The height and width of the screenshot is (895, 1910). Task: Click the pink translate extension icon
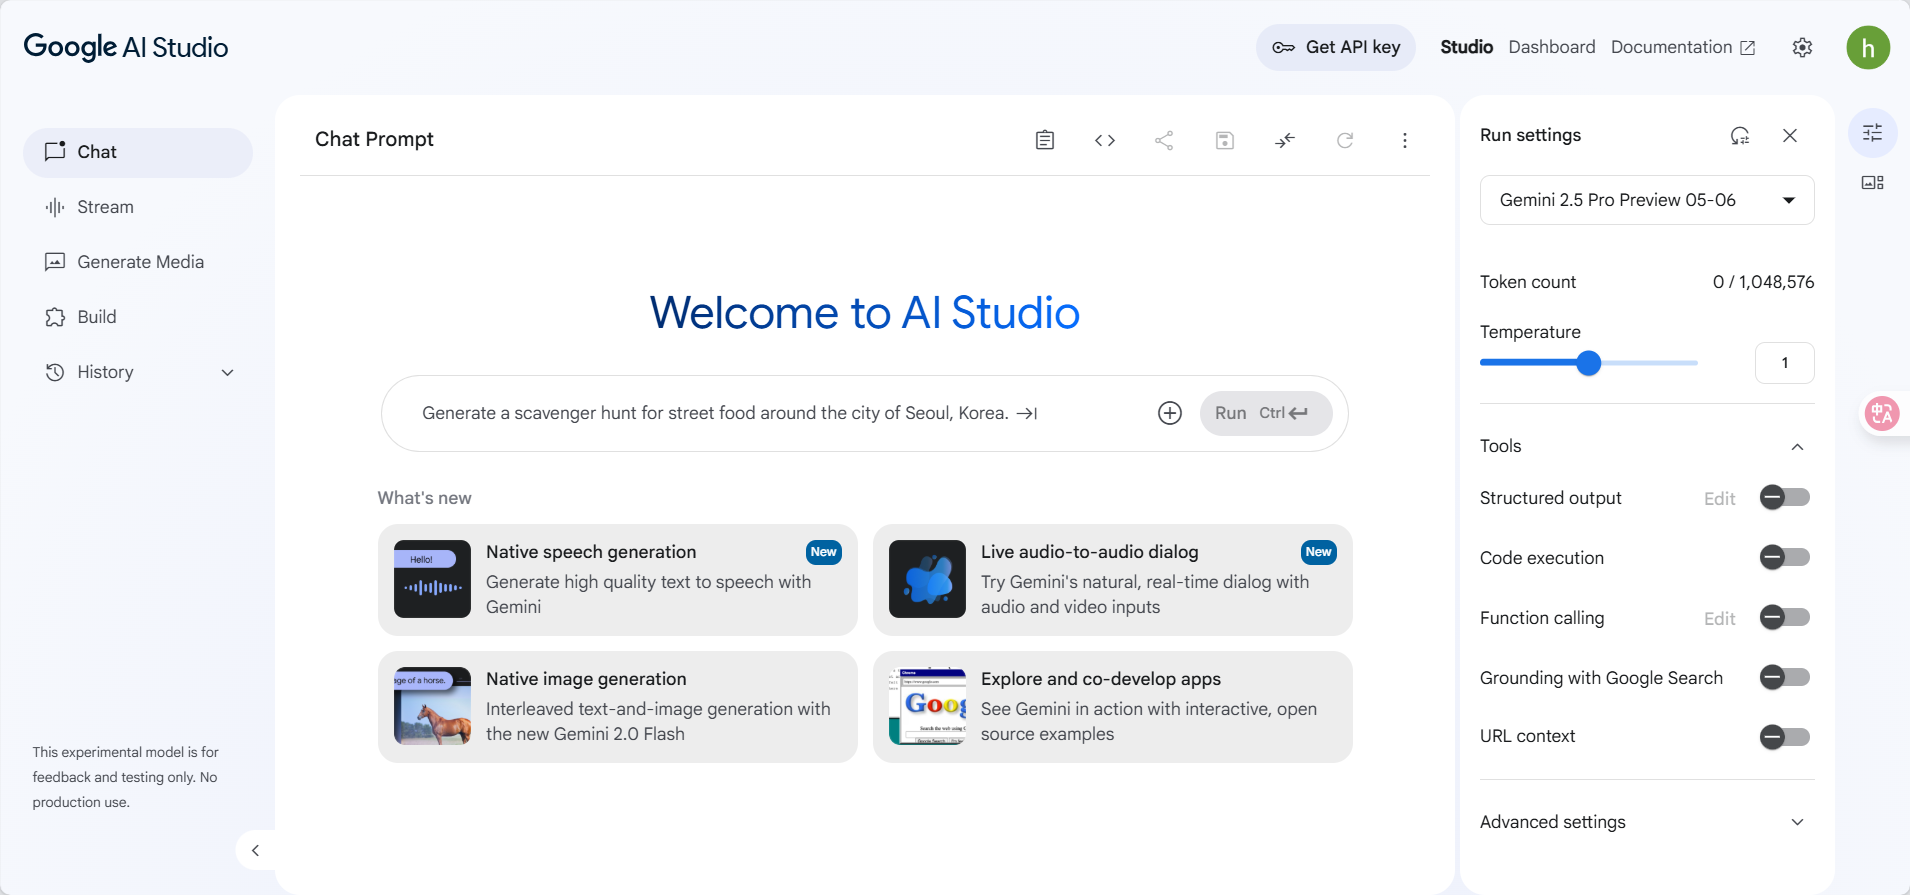point(1882,413)
